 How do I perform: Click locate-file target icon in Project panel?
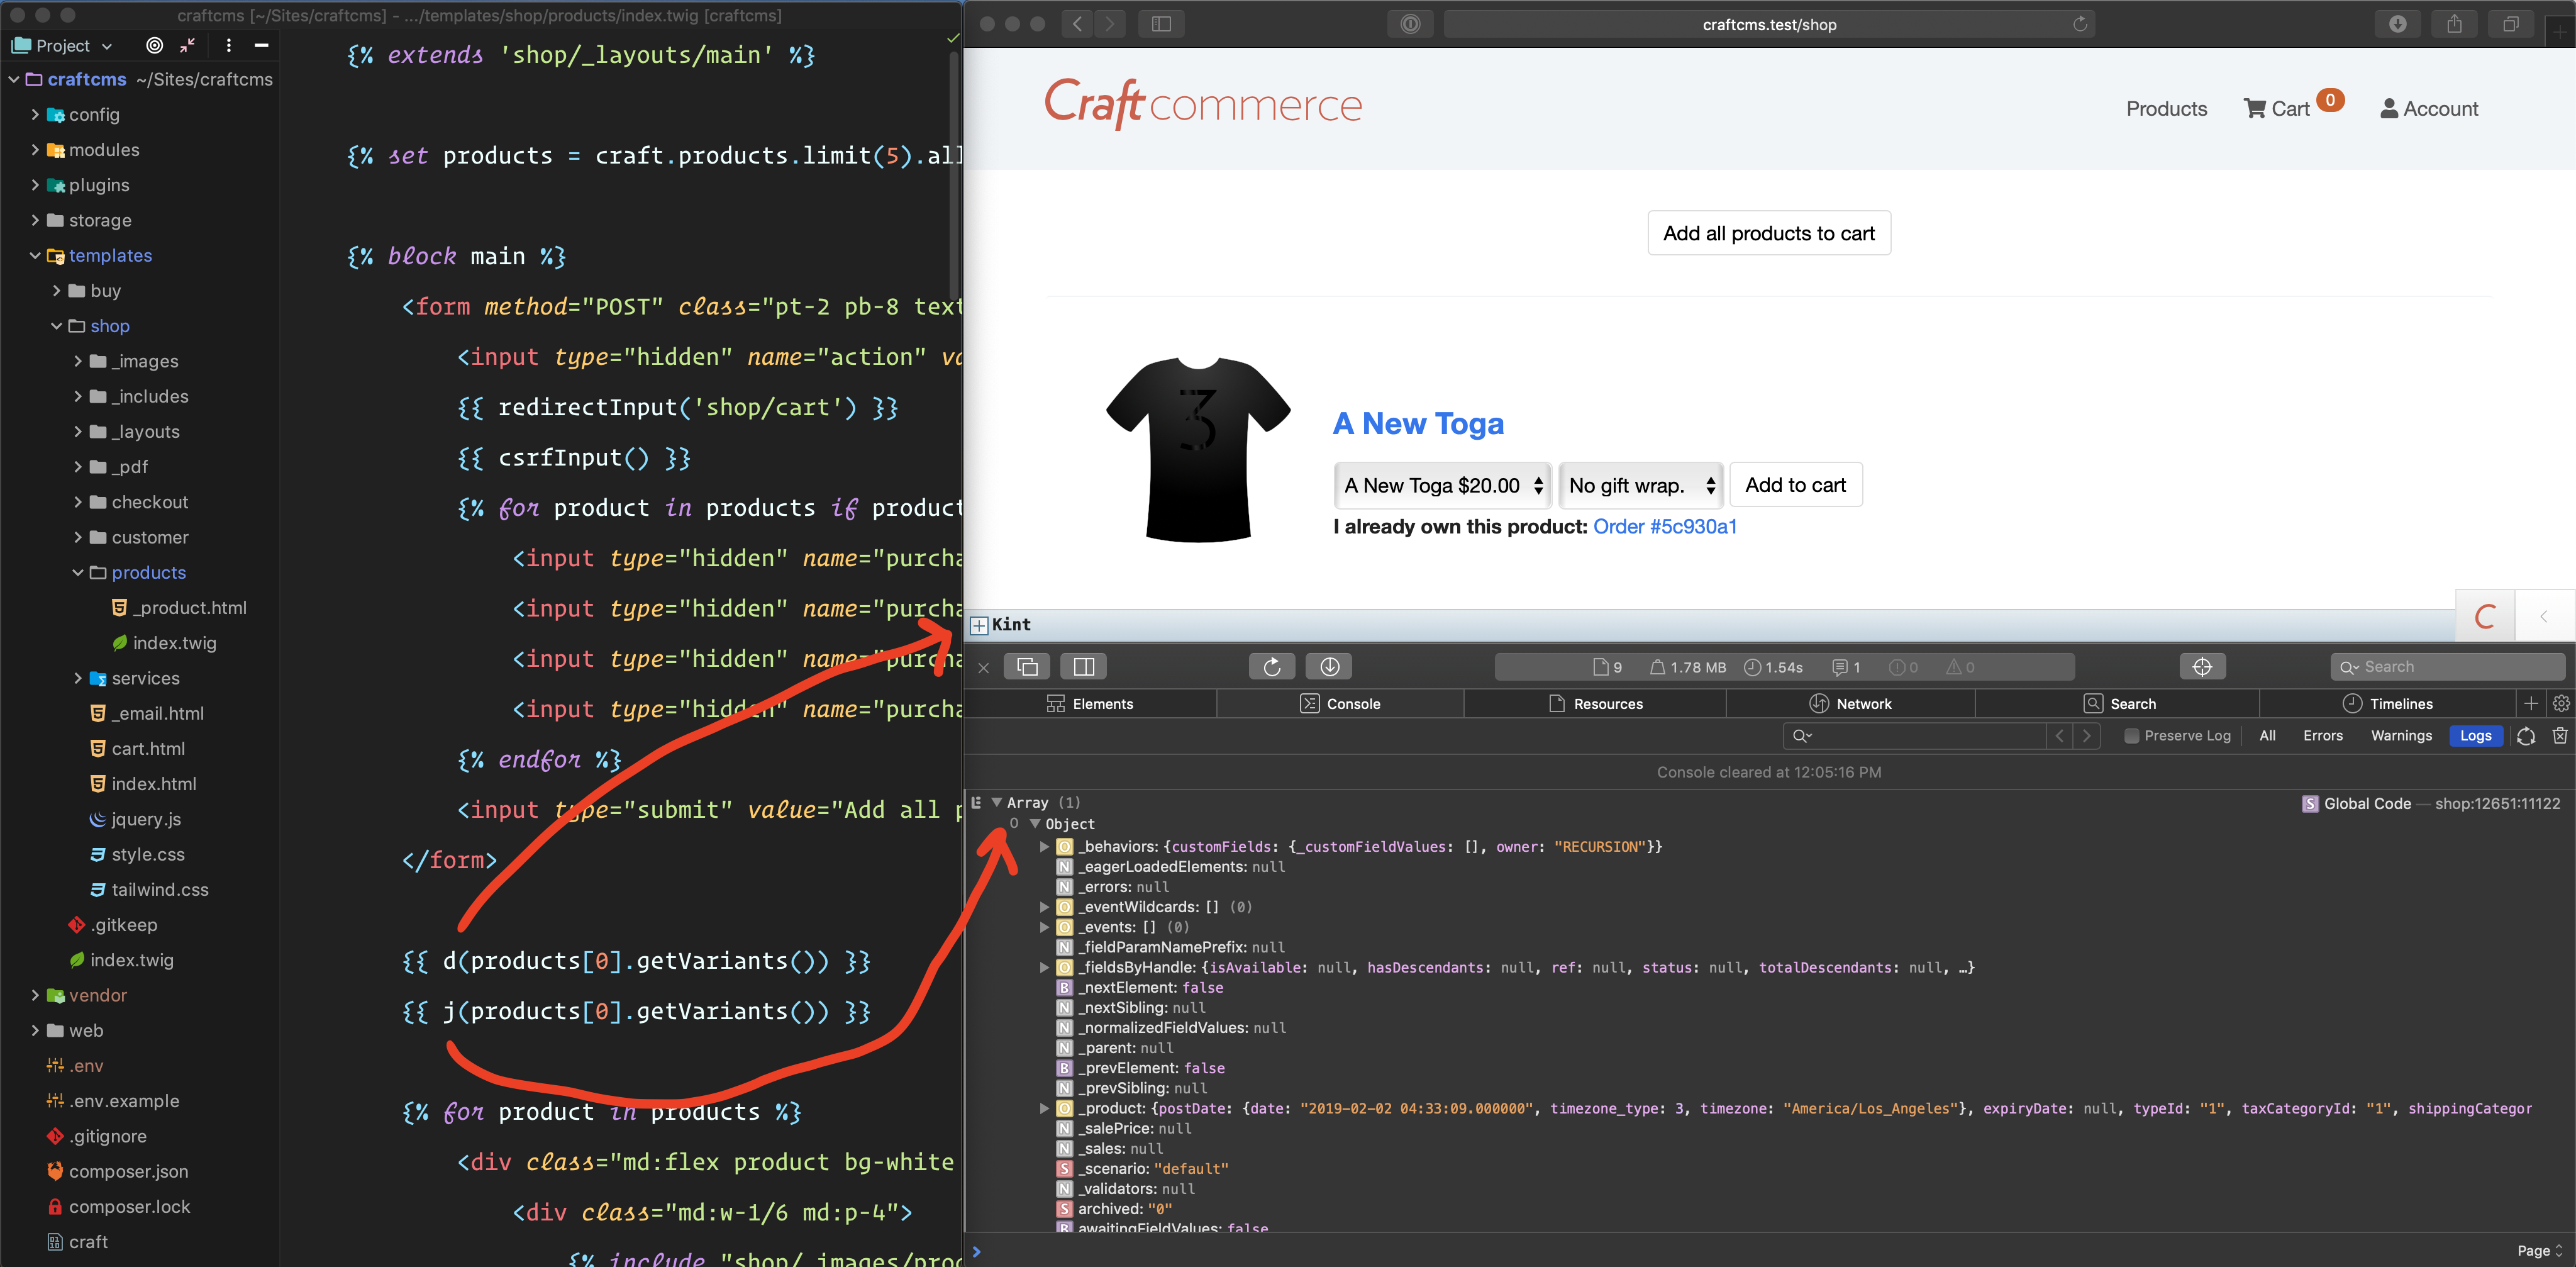click(x=154, y=45)
